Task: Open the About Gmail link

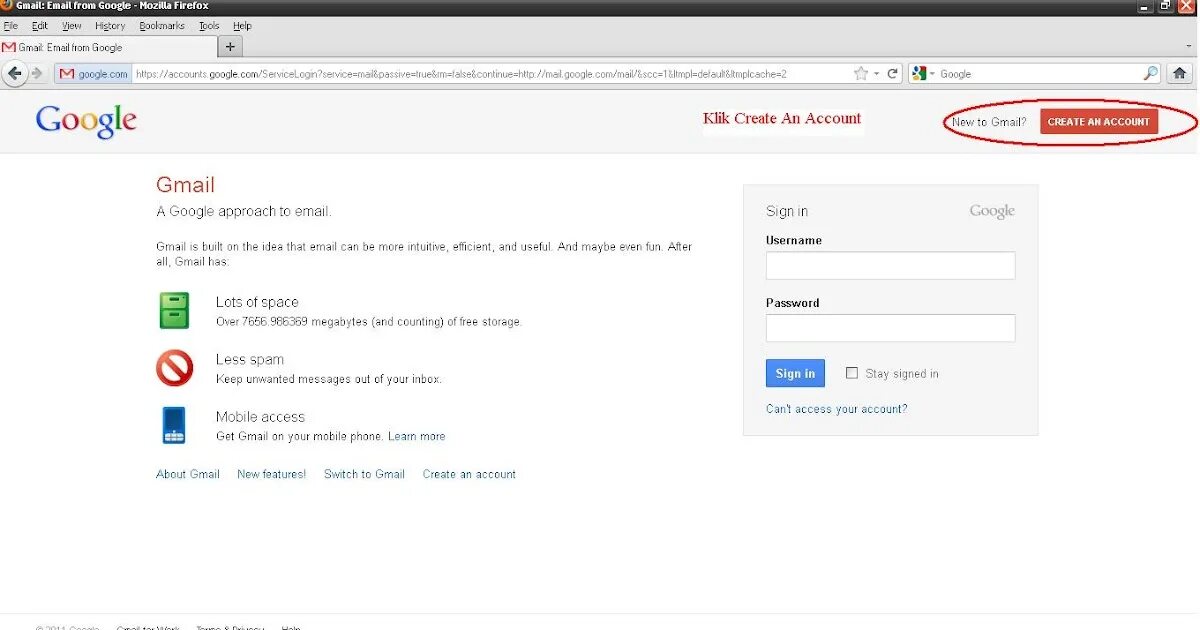Action: tap(188, 474)
